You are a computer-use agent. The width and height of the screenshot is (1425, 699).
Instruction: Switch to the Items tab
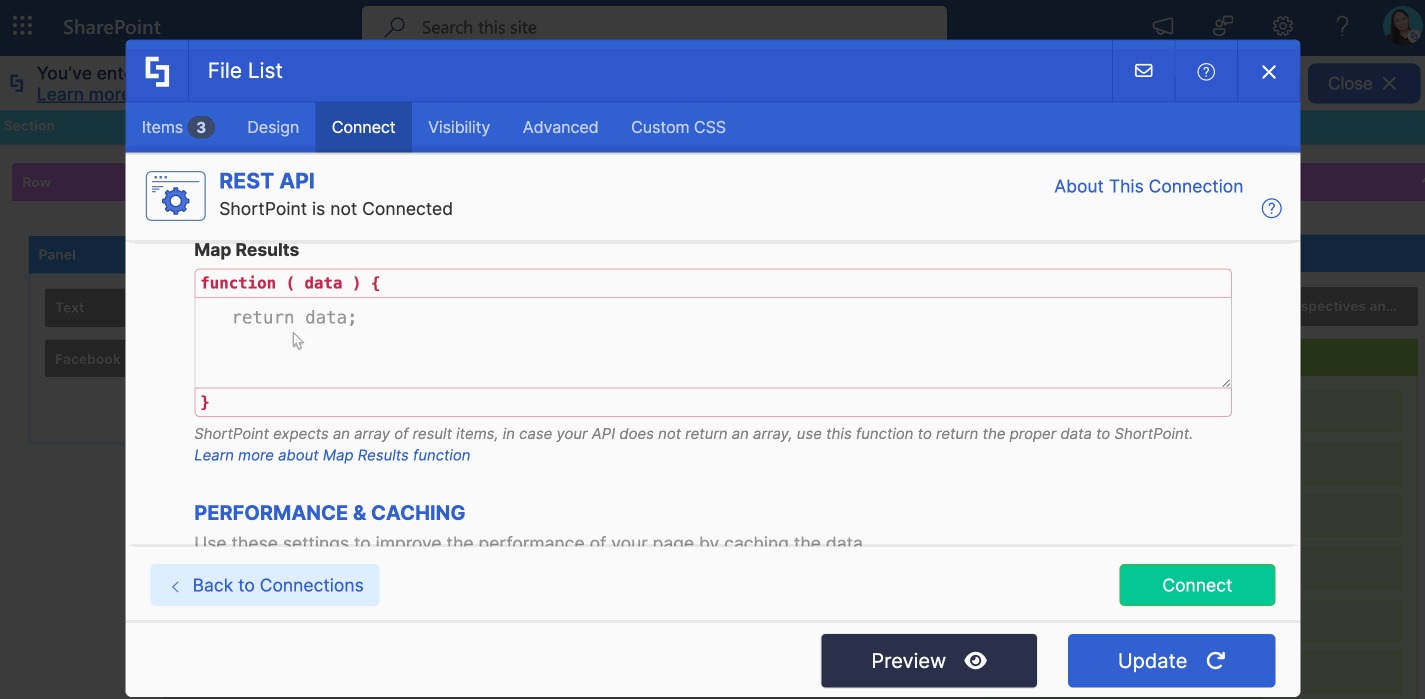[x=177, y=127]
